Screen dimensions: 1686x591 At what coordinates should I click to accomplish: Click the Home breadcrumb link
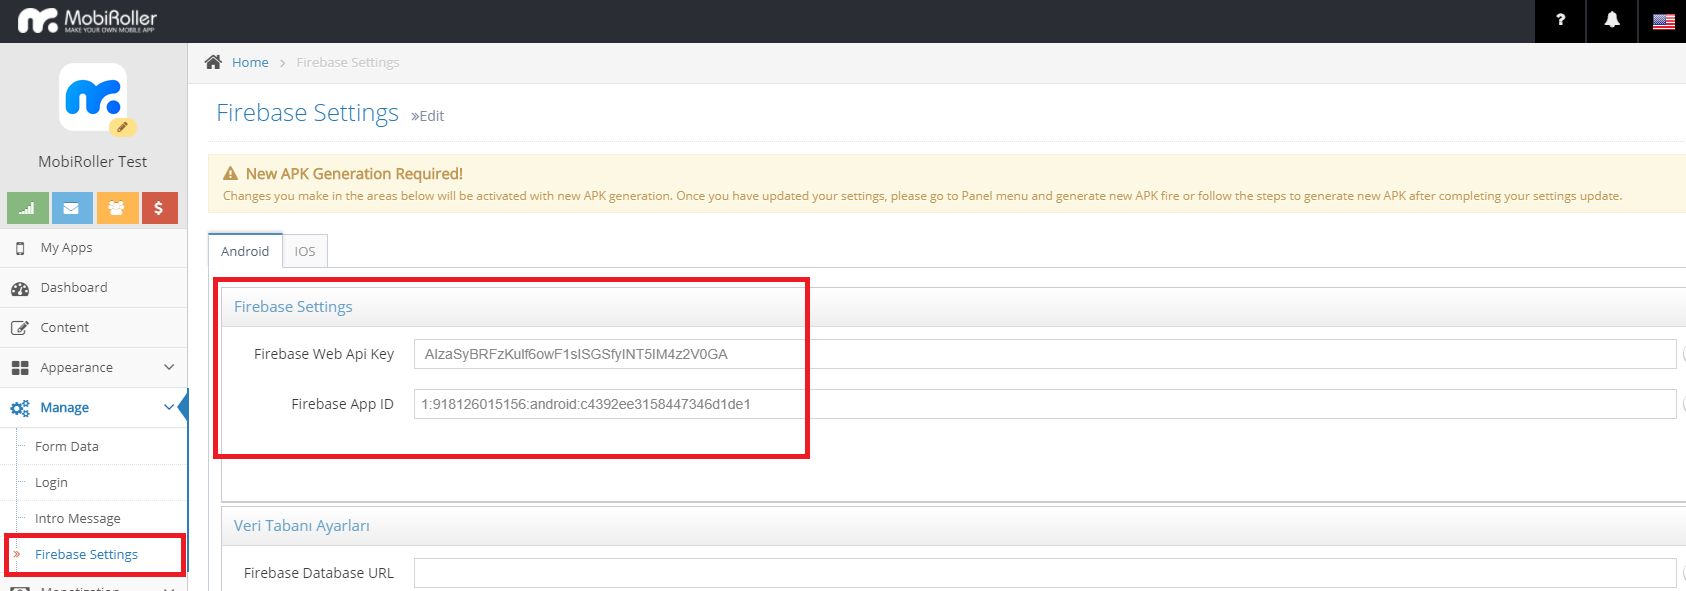[x=250, y=62]
